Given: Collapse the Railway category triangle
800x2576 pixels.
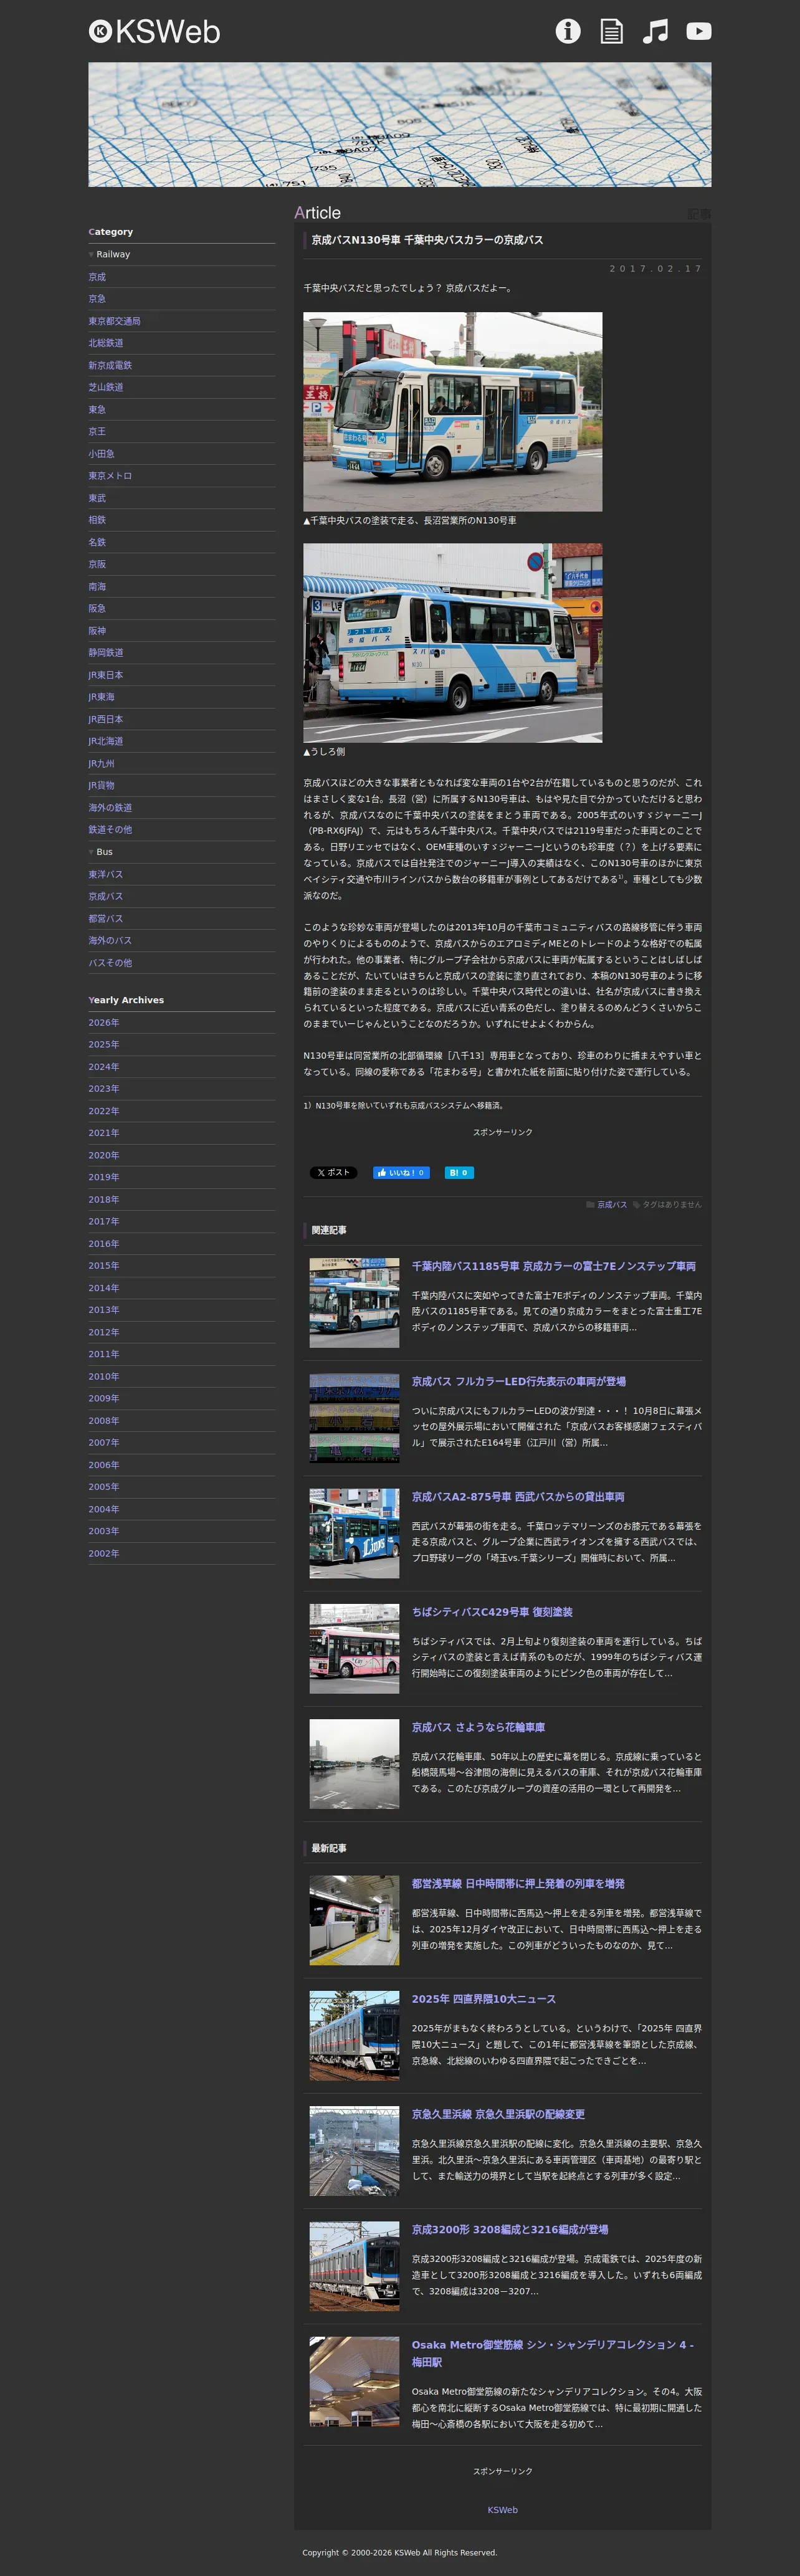Looking at the screenshot, I should [x=91, y=255].
